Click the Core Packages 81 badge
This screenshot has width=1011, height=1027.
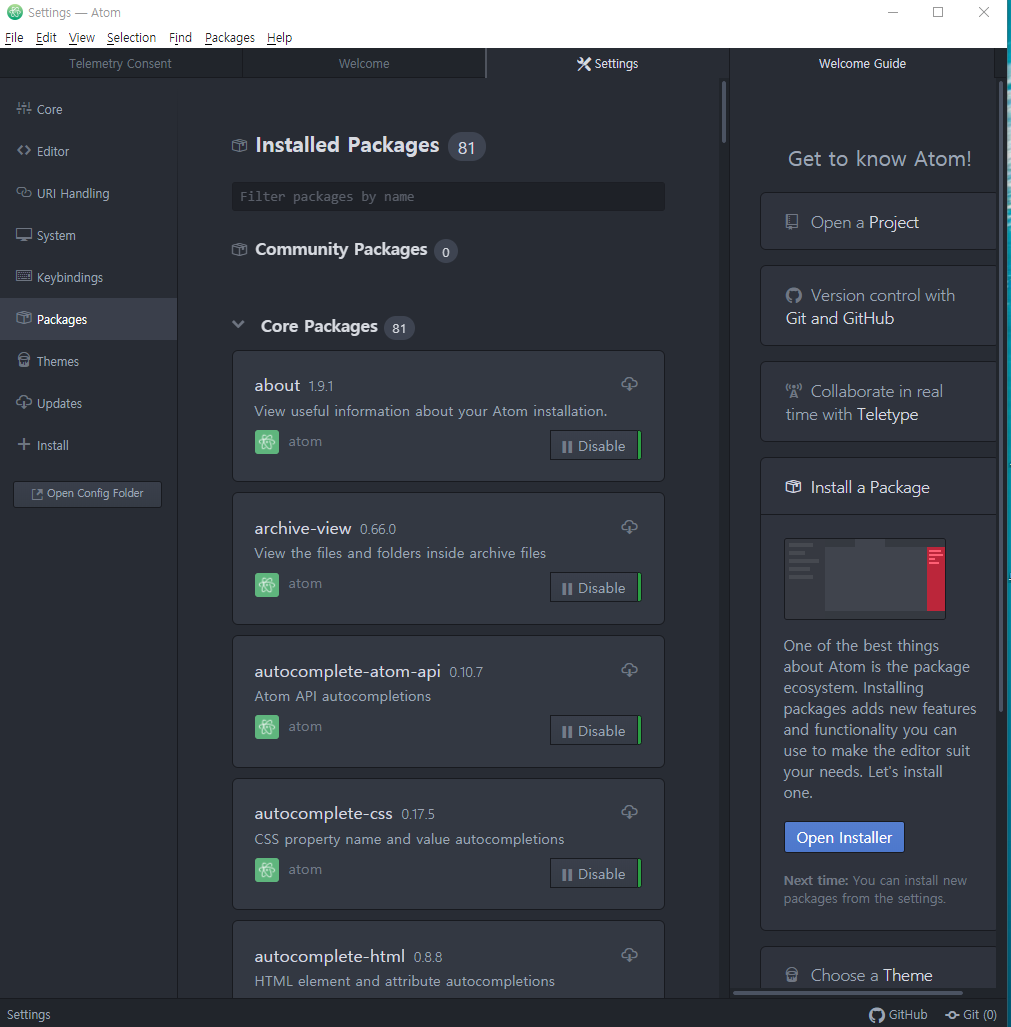(x=399, y=328)
